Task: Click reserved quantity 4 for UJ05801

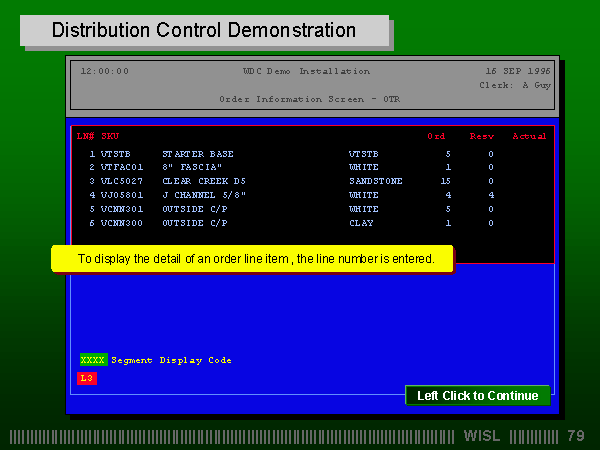Action: [491, 195]
